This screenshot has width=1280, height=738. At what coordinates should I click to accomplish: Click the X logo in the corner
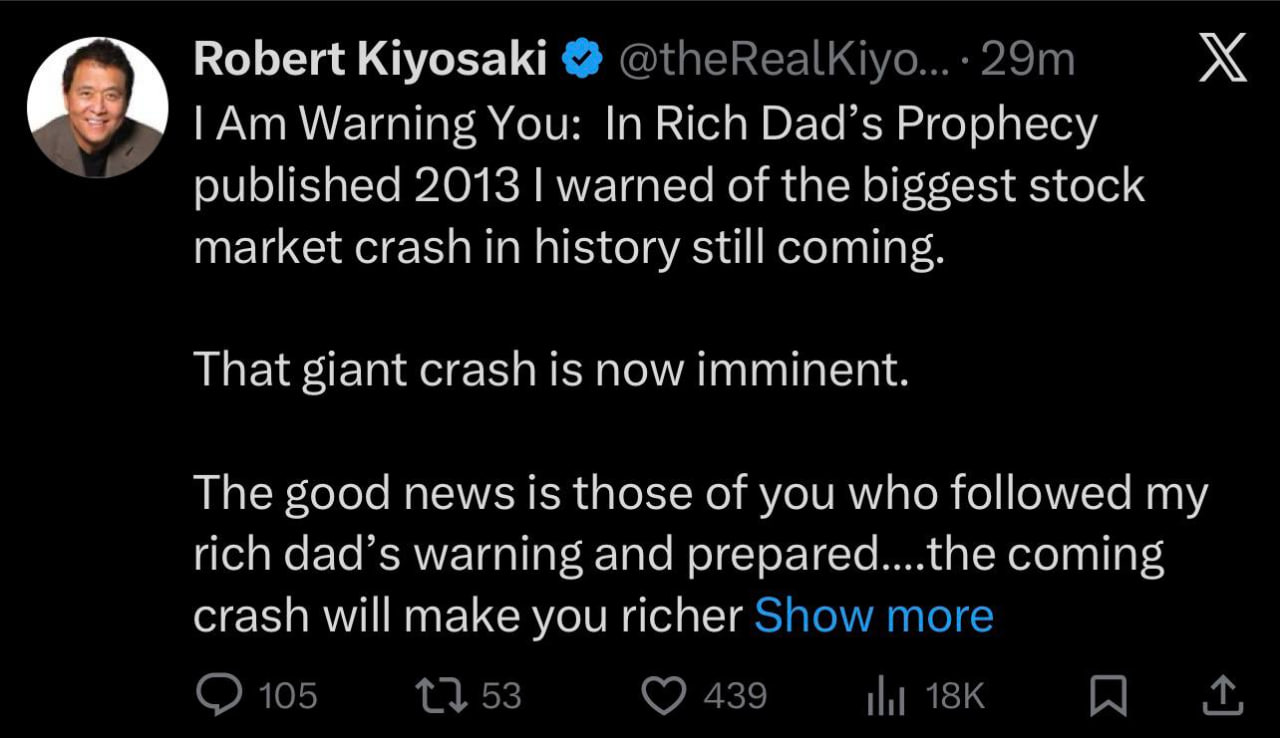tap(1222, 58)
